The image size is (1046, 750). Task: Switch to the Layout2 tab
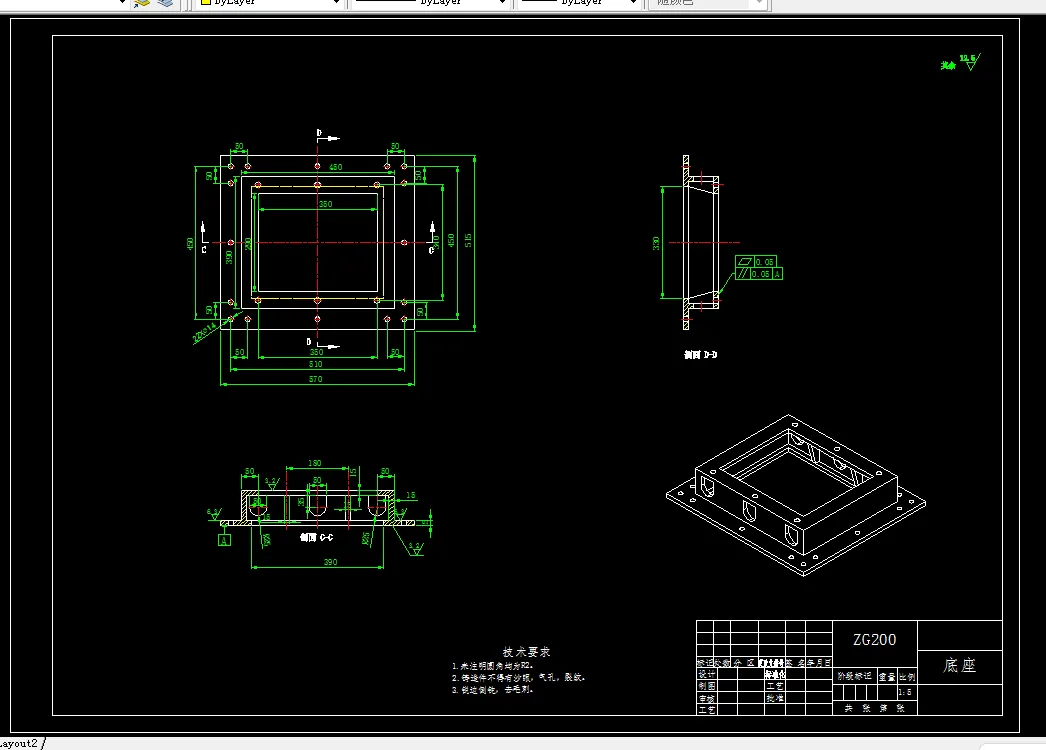click(19, 743)
